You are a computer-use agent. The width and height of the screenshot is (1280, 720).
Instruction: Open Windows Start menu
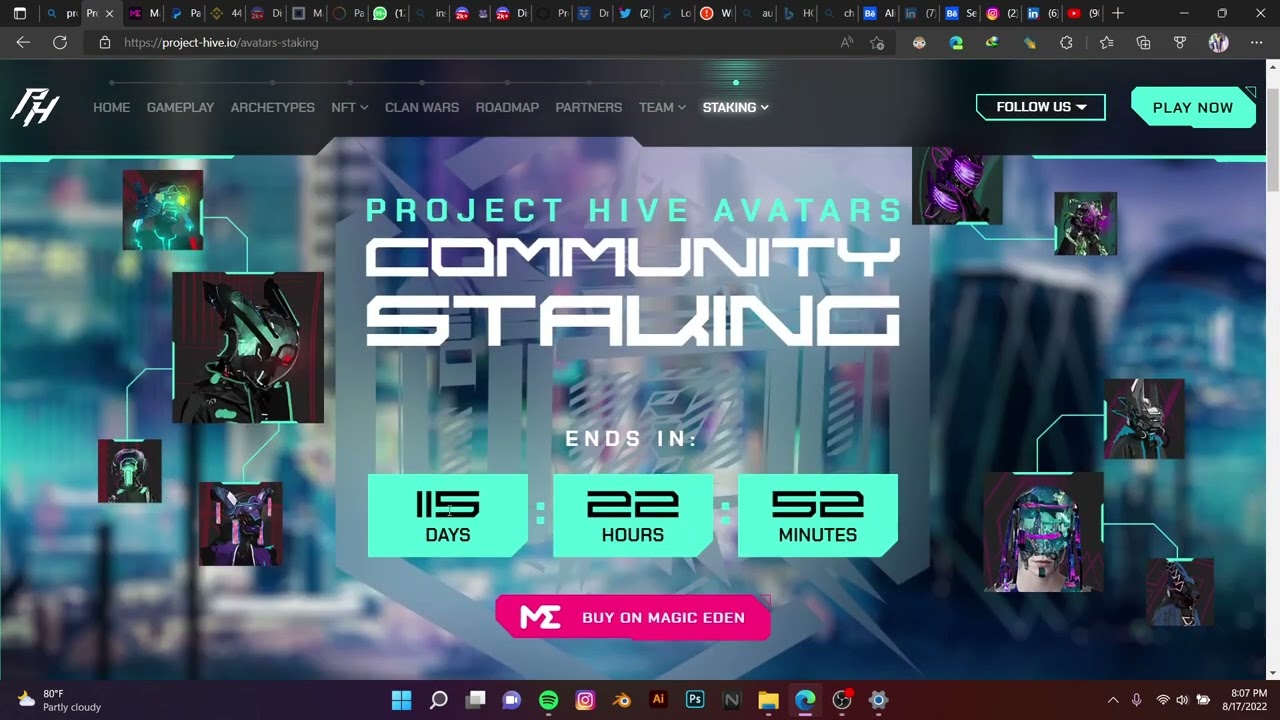point(401,700)
